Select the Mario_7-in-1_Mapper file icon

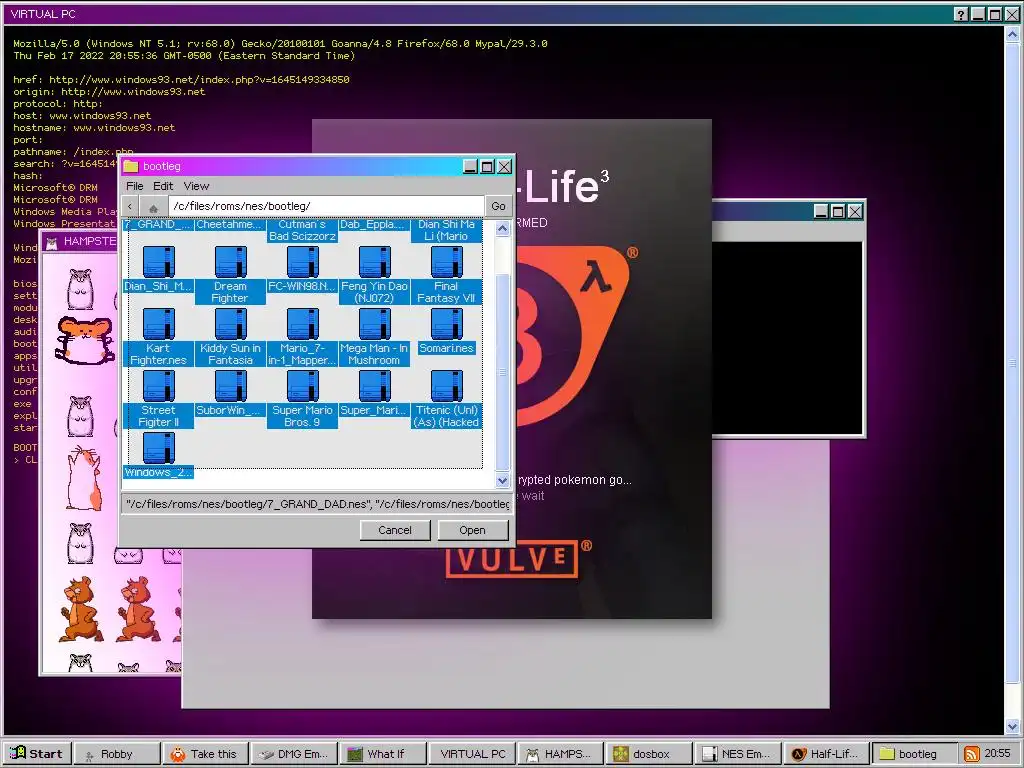click(x=302, y=324)
